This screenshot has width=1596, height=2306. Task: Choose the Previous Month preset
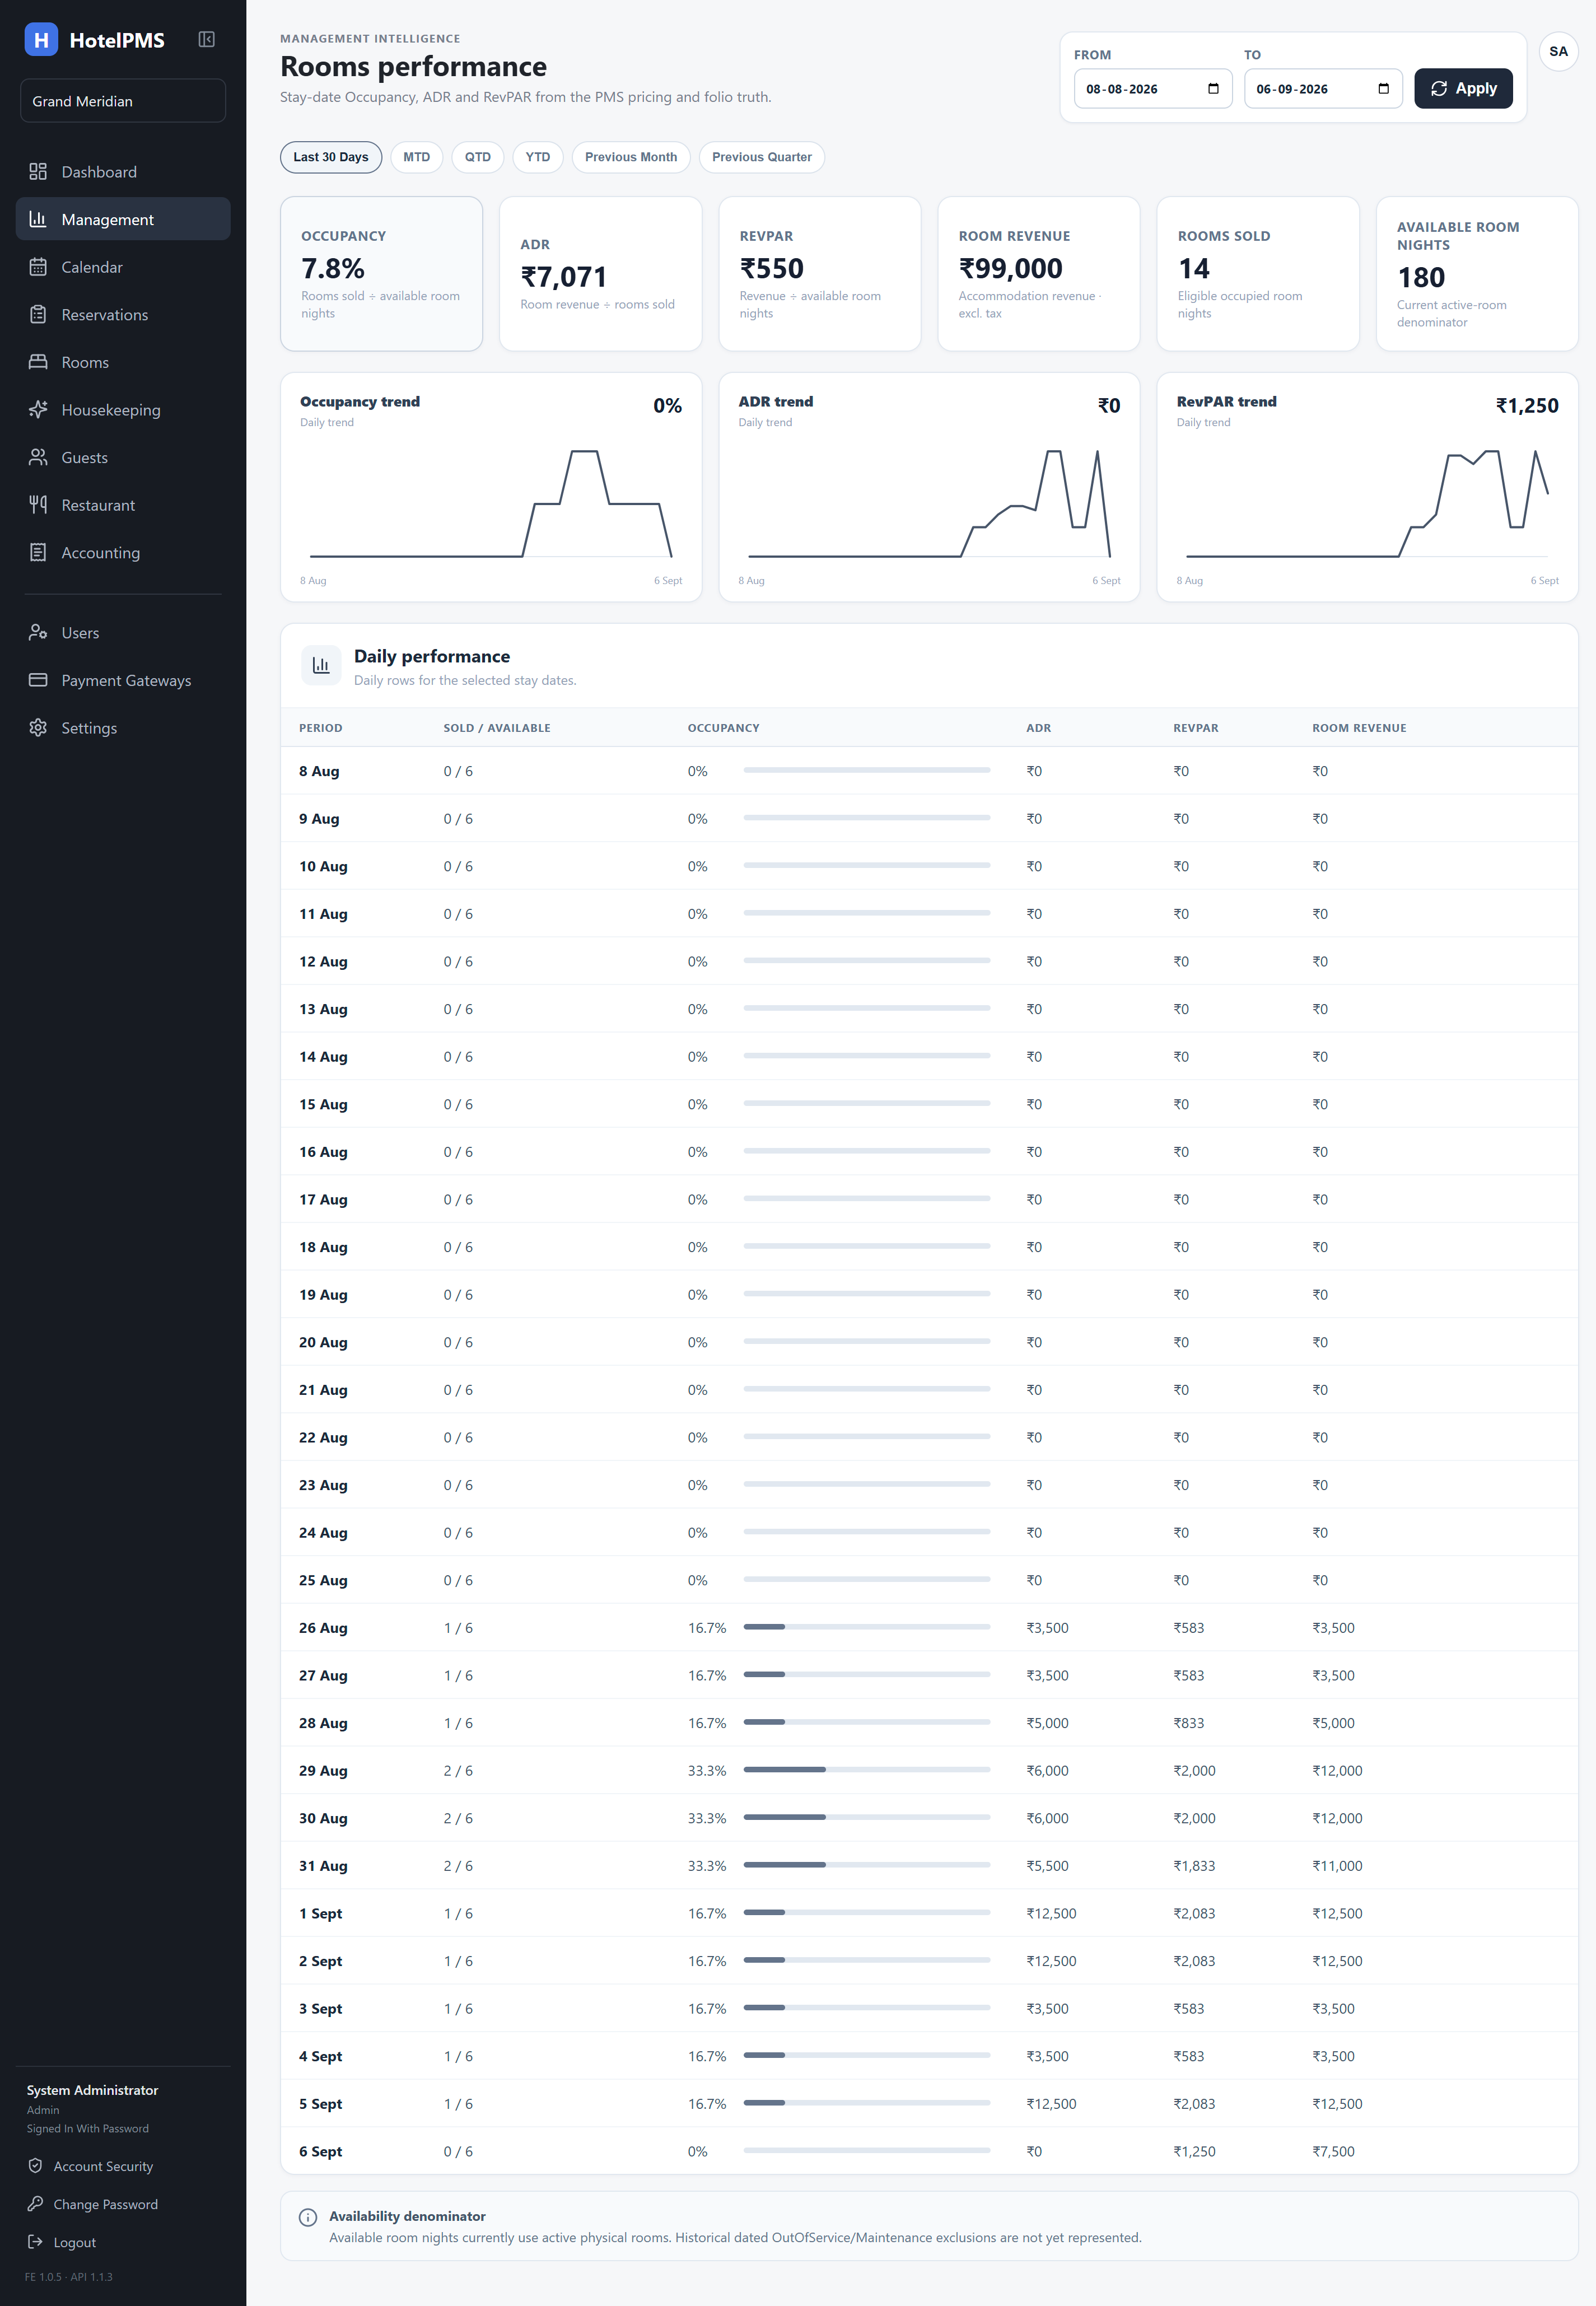[x=631, y=157]
